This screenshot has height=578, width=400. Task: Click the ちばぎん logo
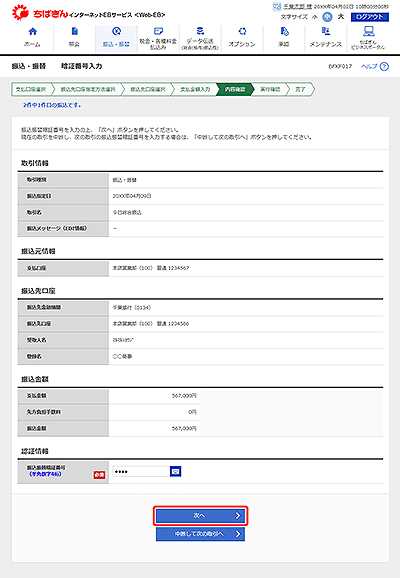40,13
